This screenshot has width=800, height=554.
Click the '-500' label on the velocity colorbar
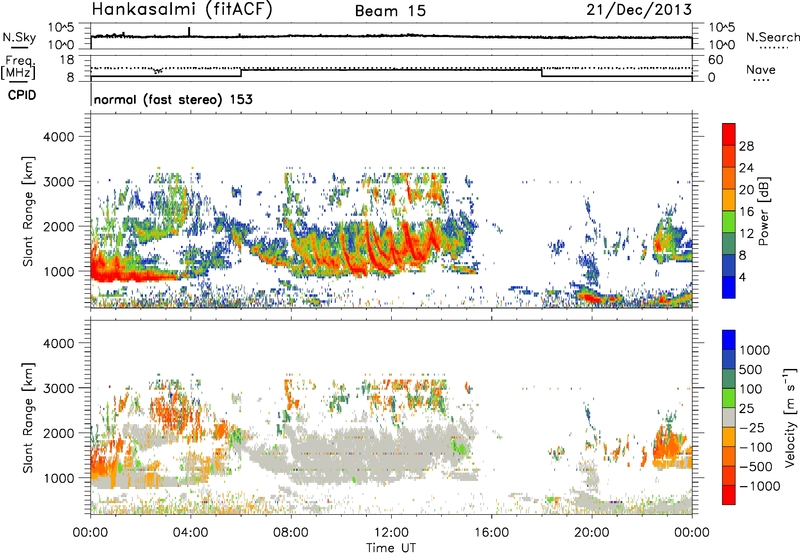tap(756, 467)
